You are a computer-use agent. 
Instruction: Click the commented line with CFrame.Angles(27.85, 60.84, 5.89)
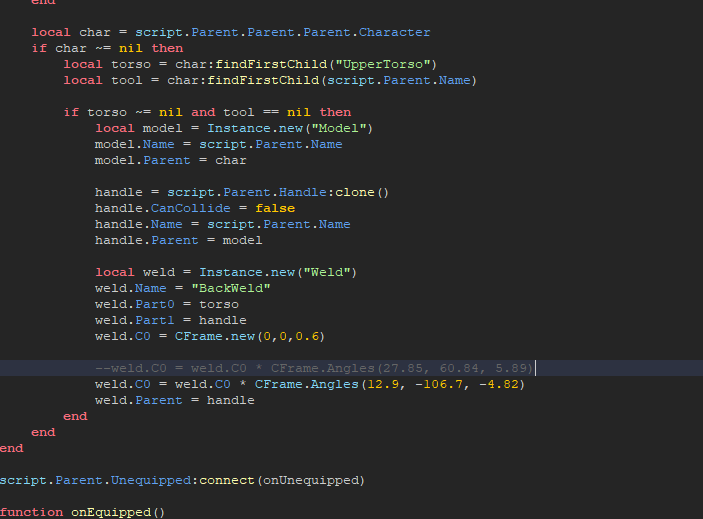pos(314,368)
